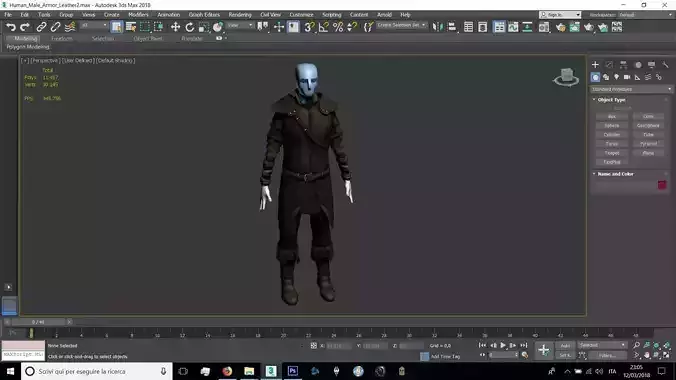Open the Scene Explorer toggle icon
This screenshot has height=380, width=676.
[468, 27]
